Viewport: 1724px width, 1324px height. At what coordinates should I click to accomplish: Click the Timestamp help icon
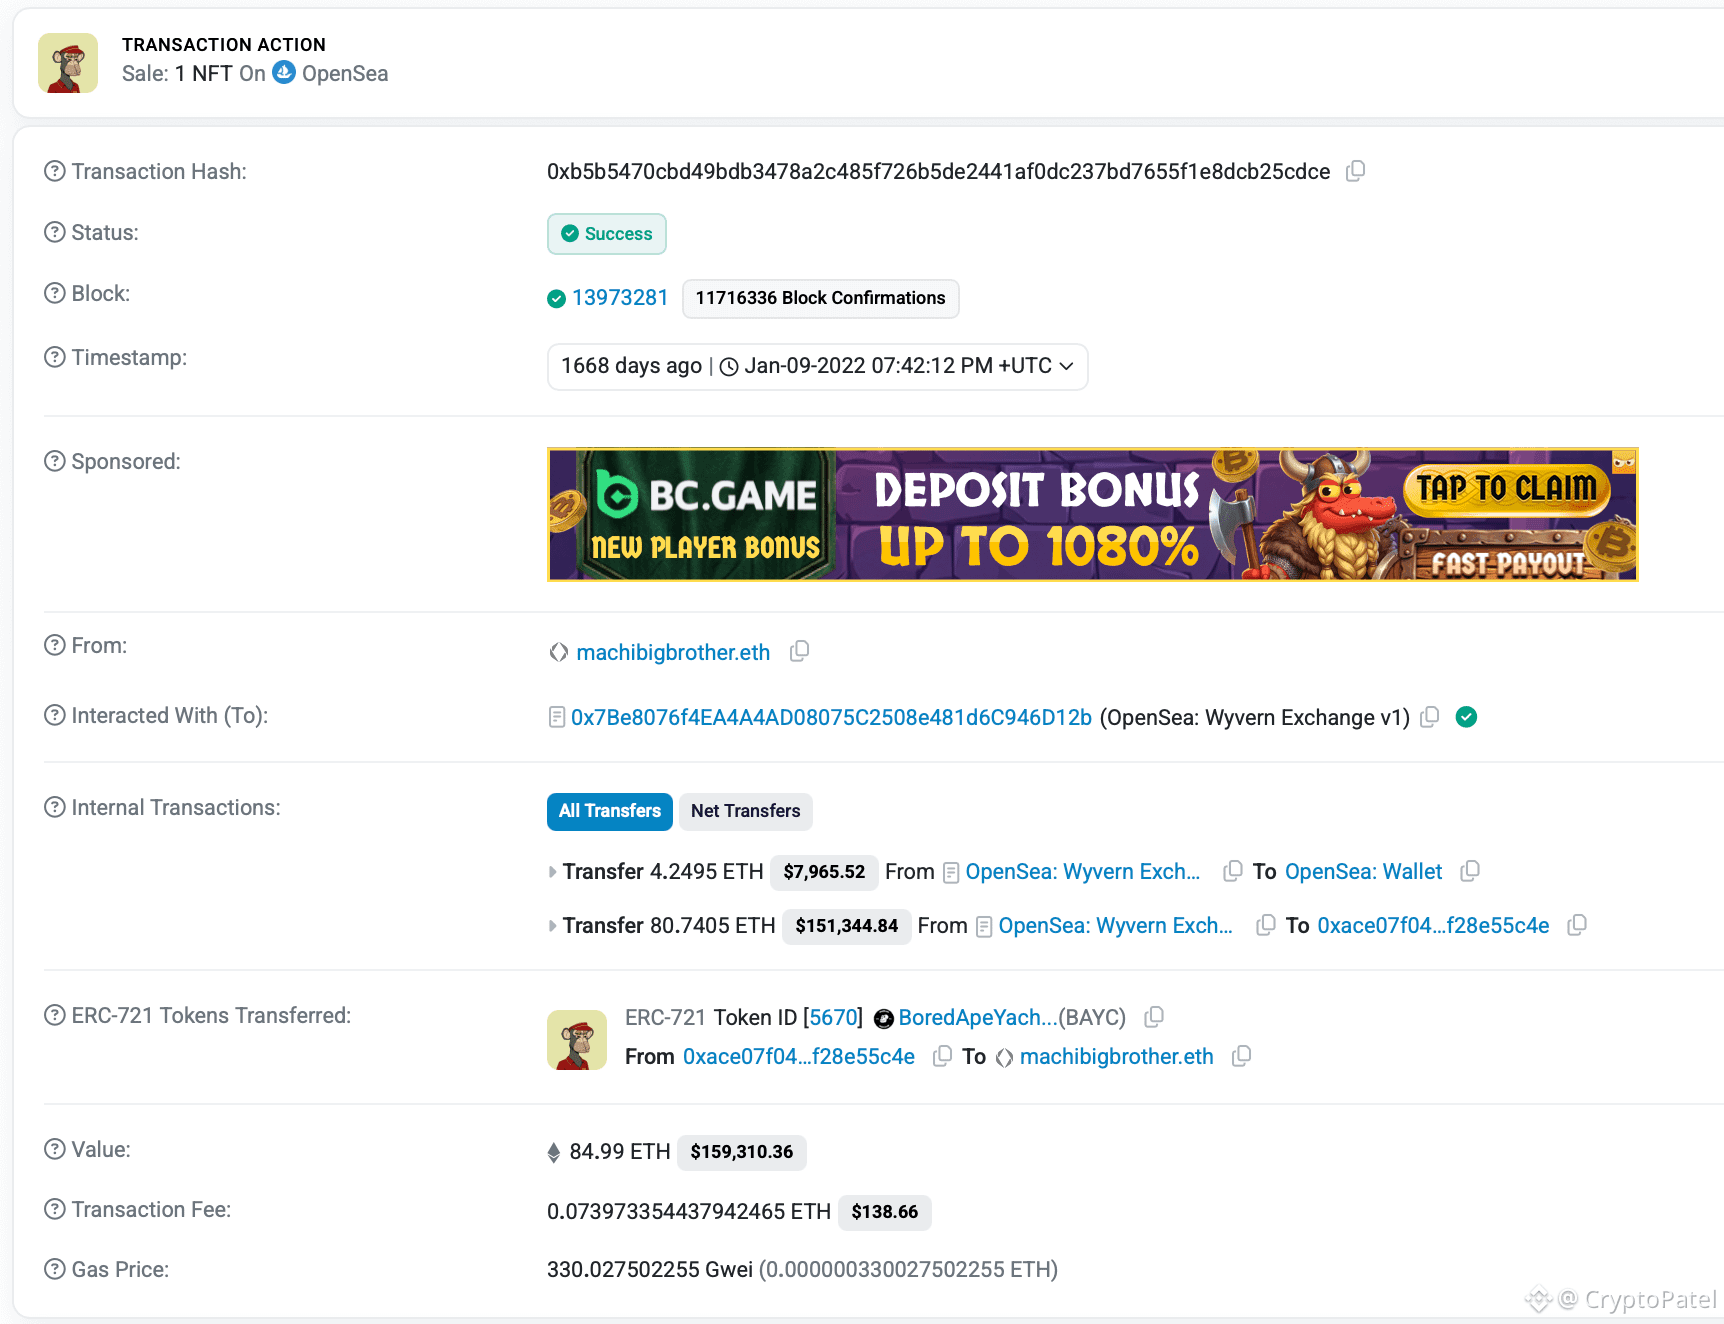point(55,357)
